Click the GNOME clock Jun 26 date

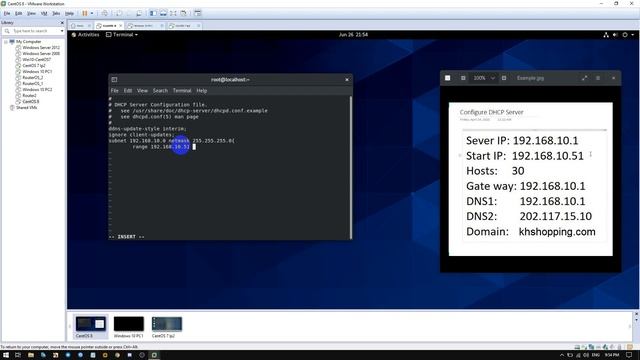pos(353,35)
